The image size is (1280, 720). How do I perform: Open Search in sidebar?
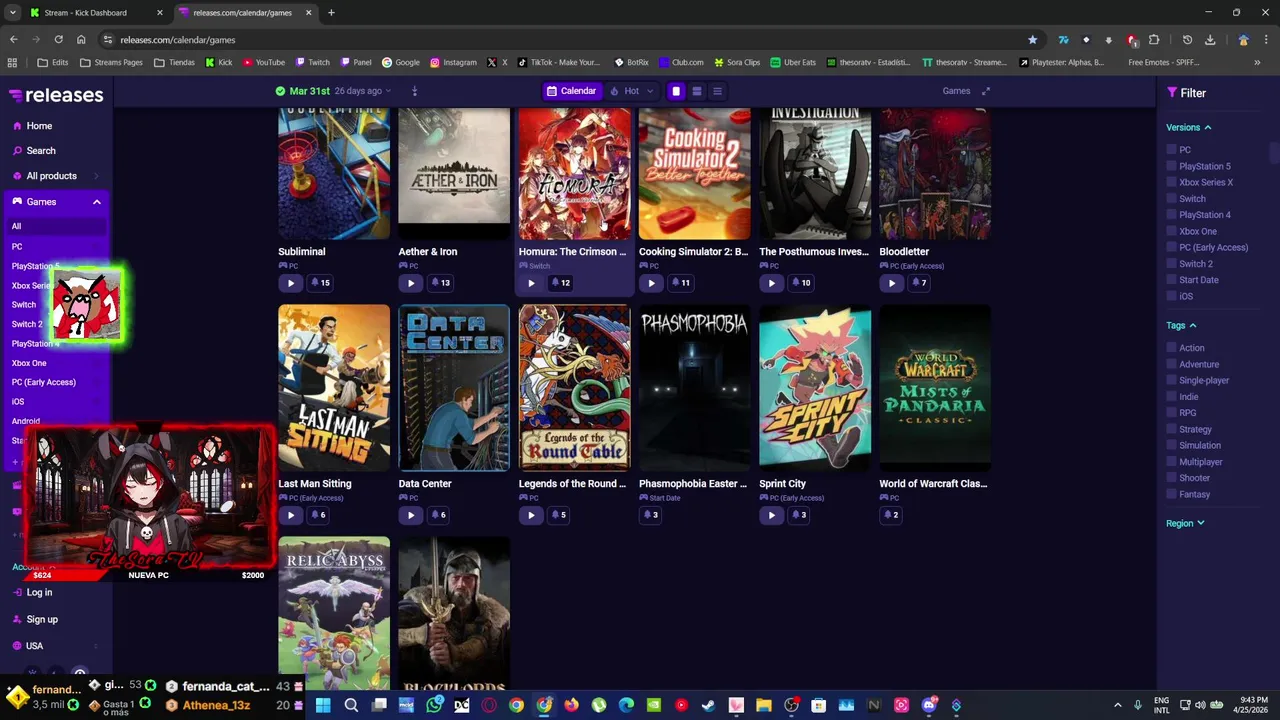point(41,151)
